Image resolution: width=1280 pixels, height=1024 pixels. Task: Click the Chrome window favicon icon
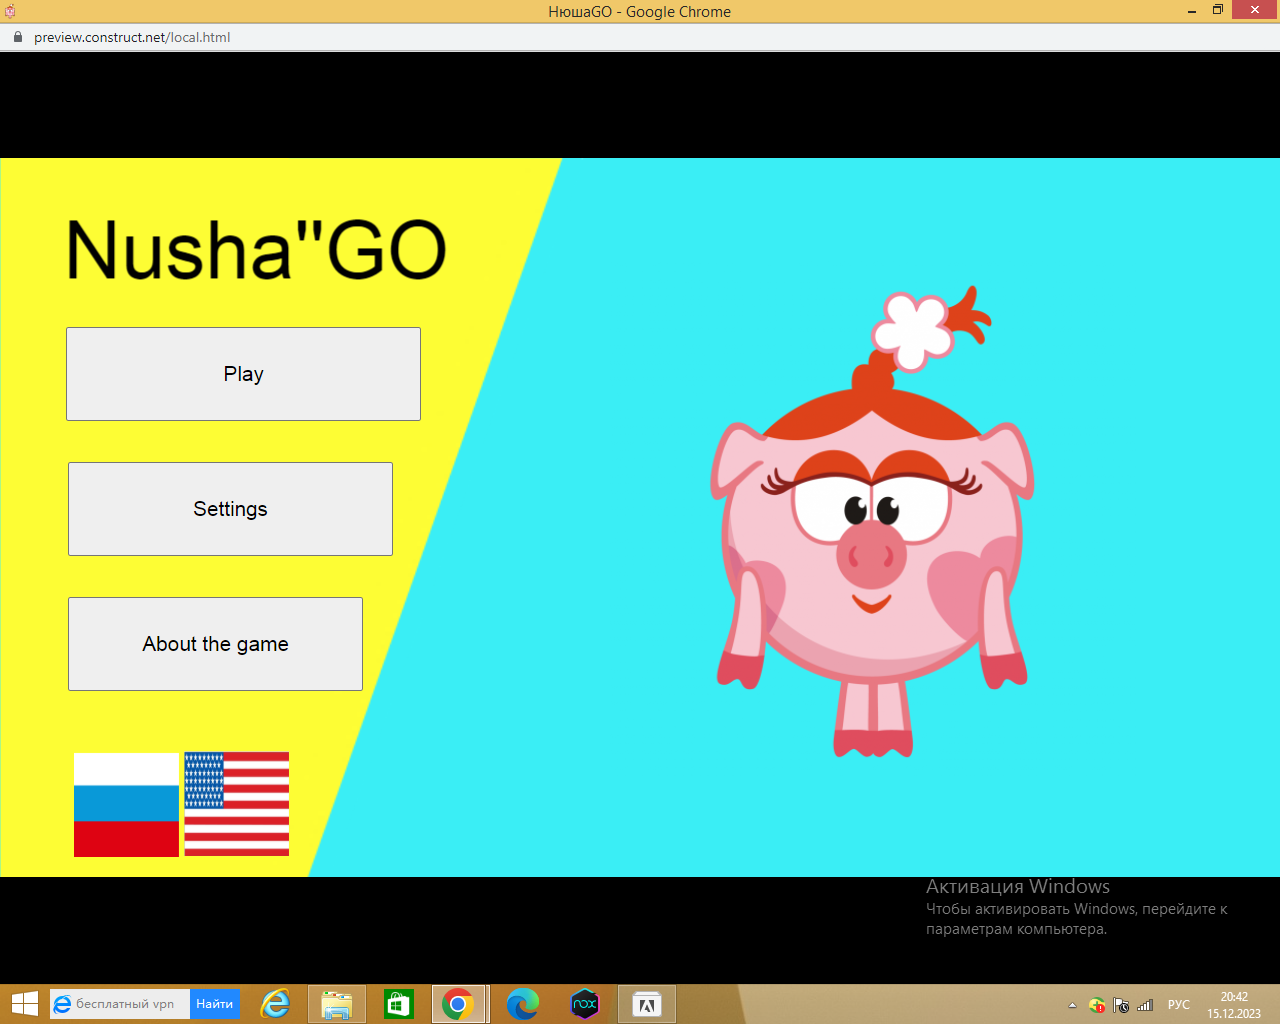10,11
